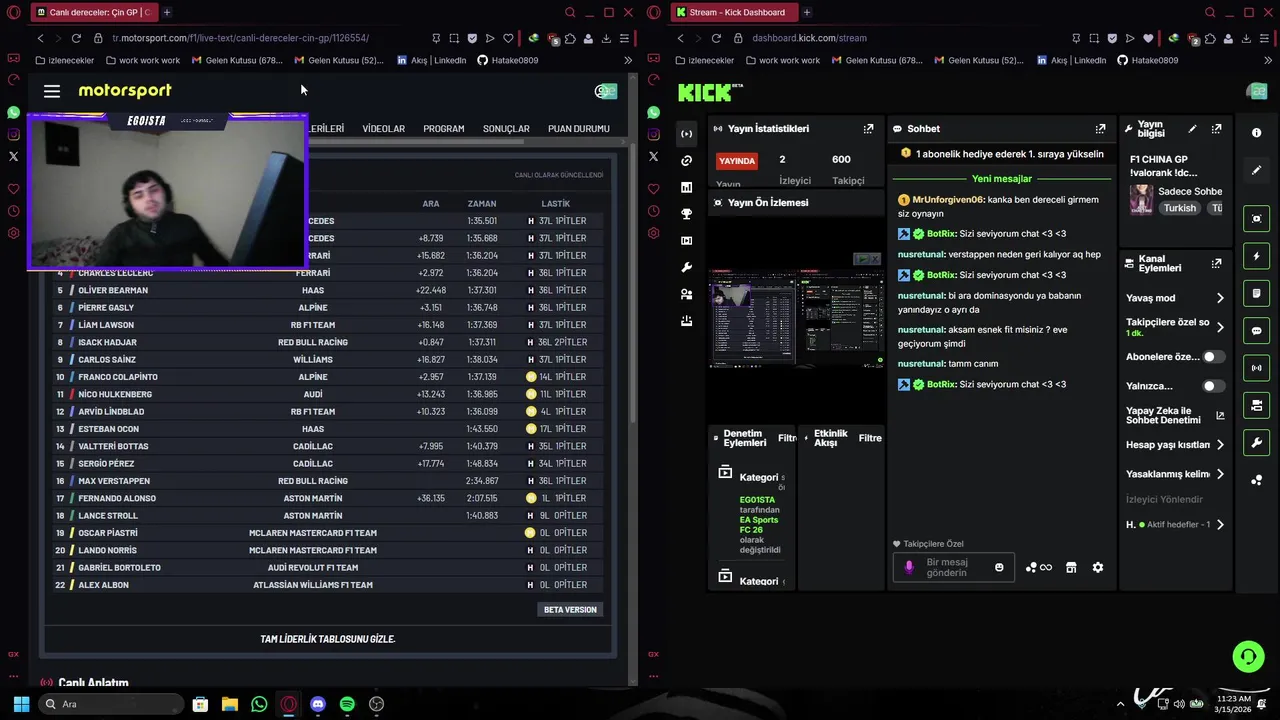The height and width of the screenshot is (720, 1280).
Task: Open Kick sidebar analytics chart icon
Action: point(686,187)
